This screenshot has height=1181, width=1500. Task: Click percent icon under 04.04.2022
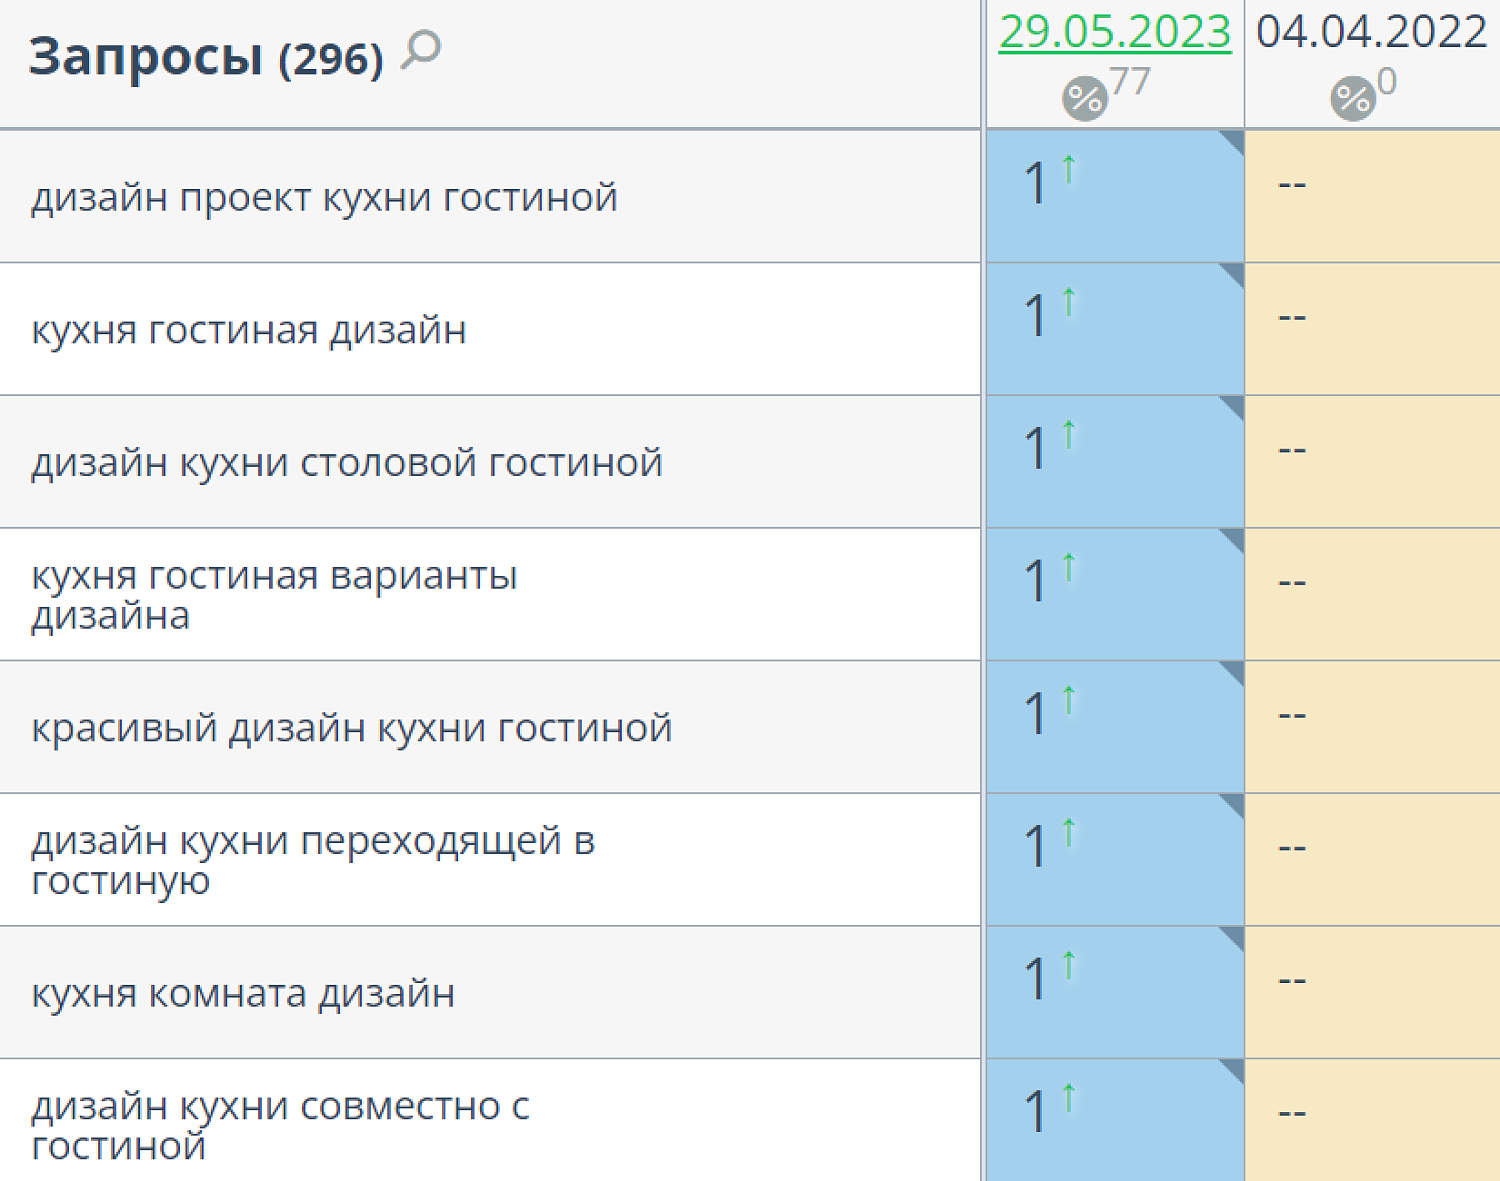tap(1353, 98)
